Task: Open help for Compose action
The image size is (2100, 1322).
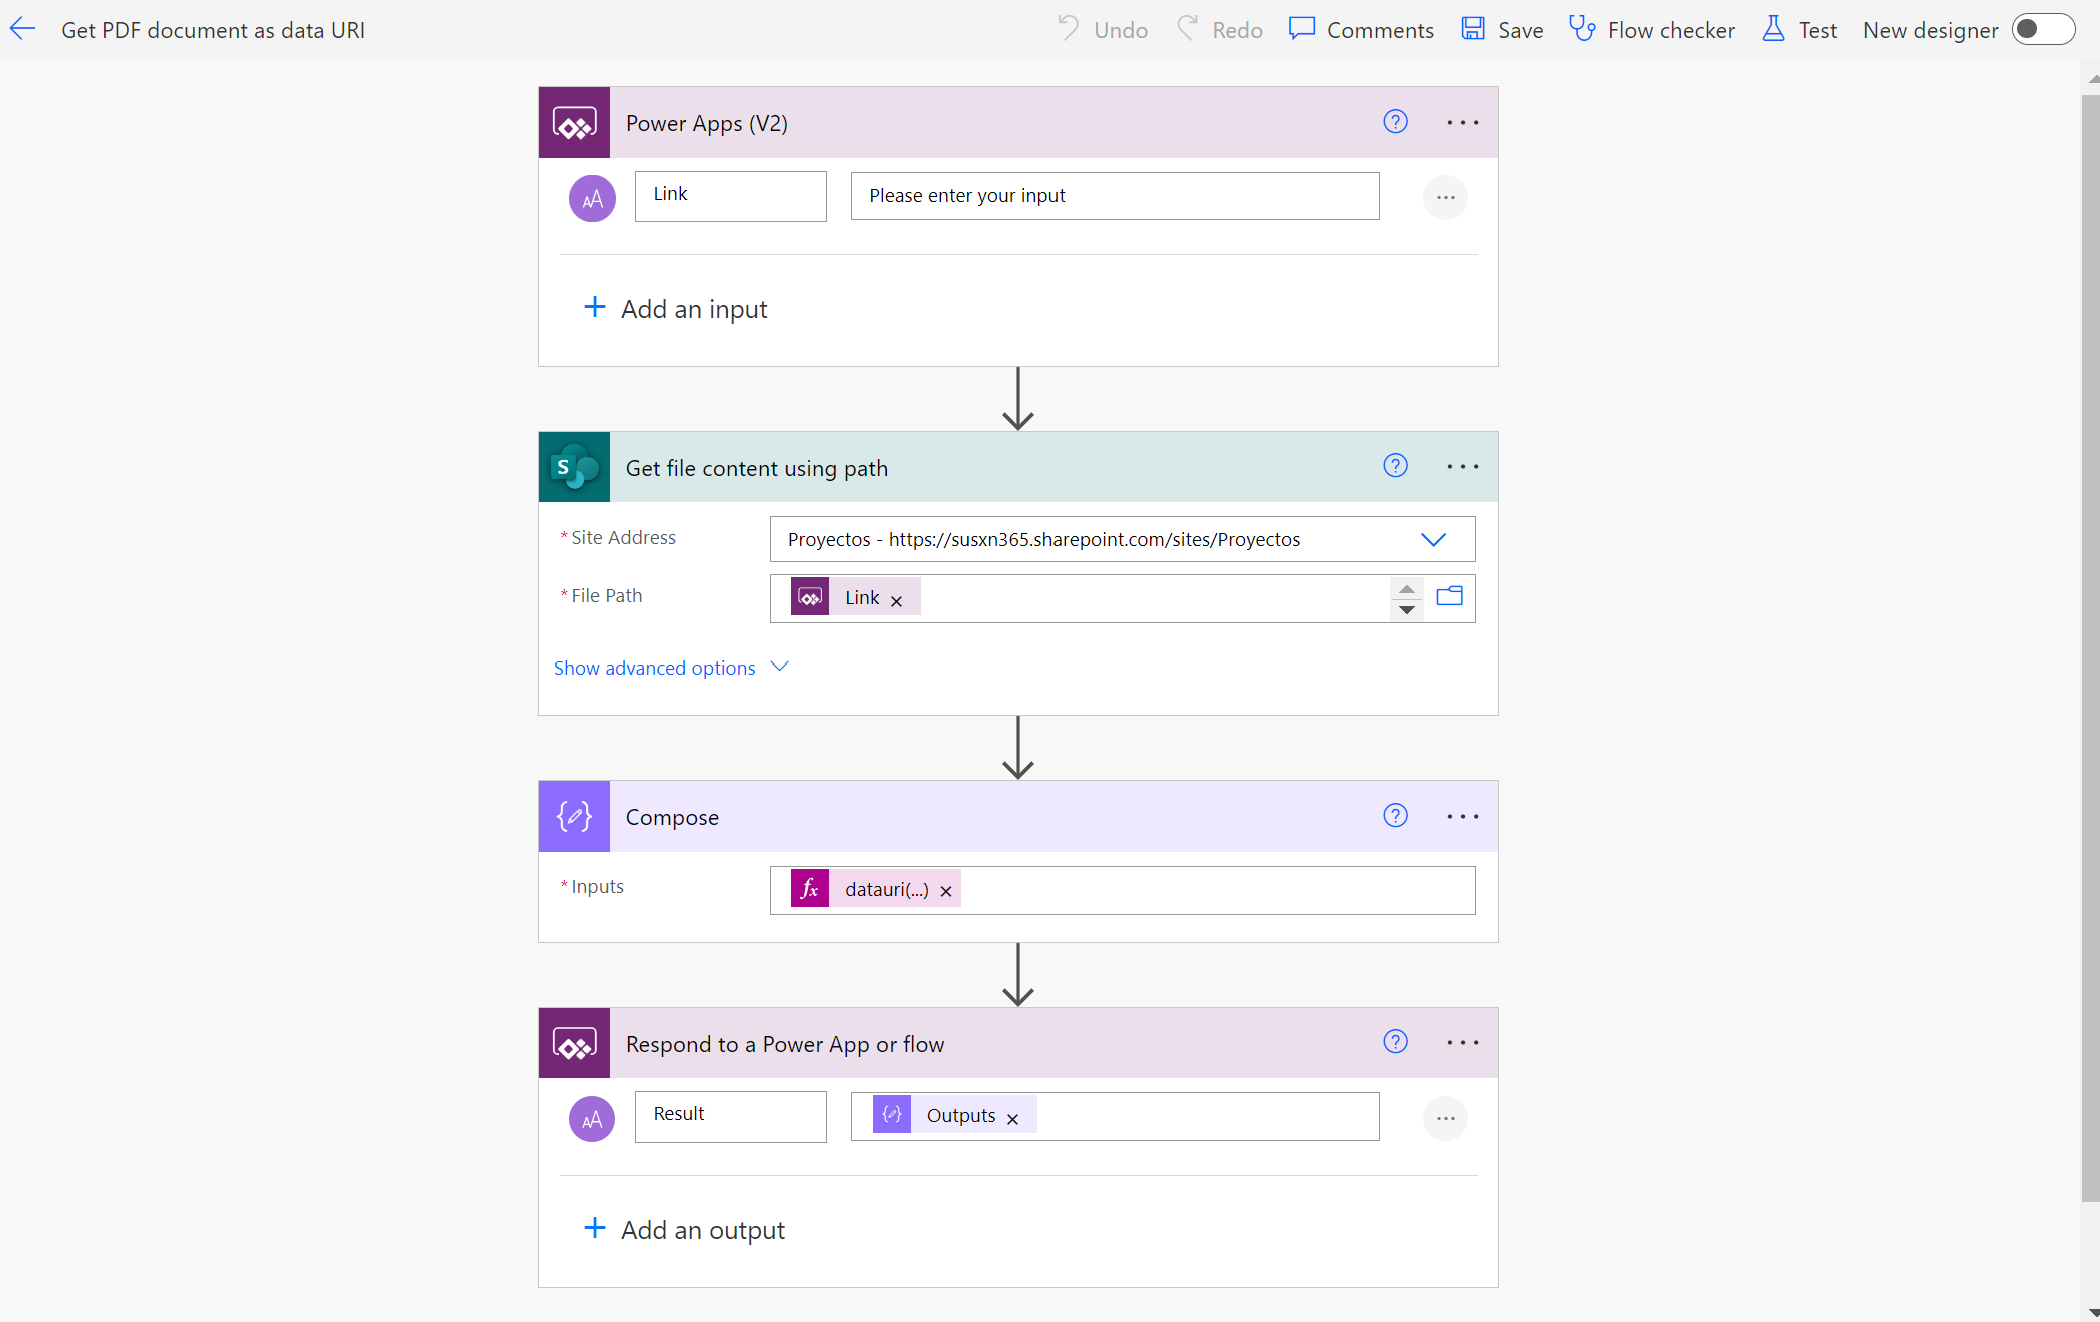Action: 1395,816
